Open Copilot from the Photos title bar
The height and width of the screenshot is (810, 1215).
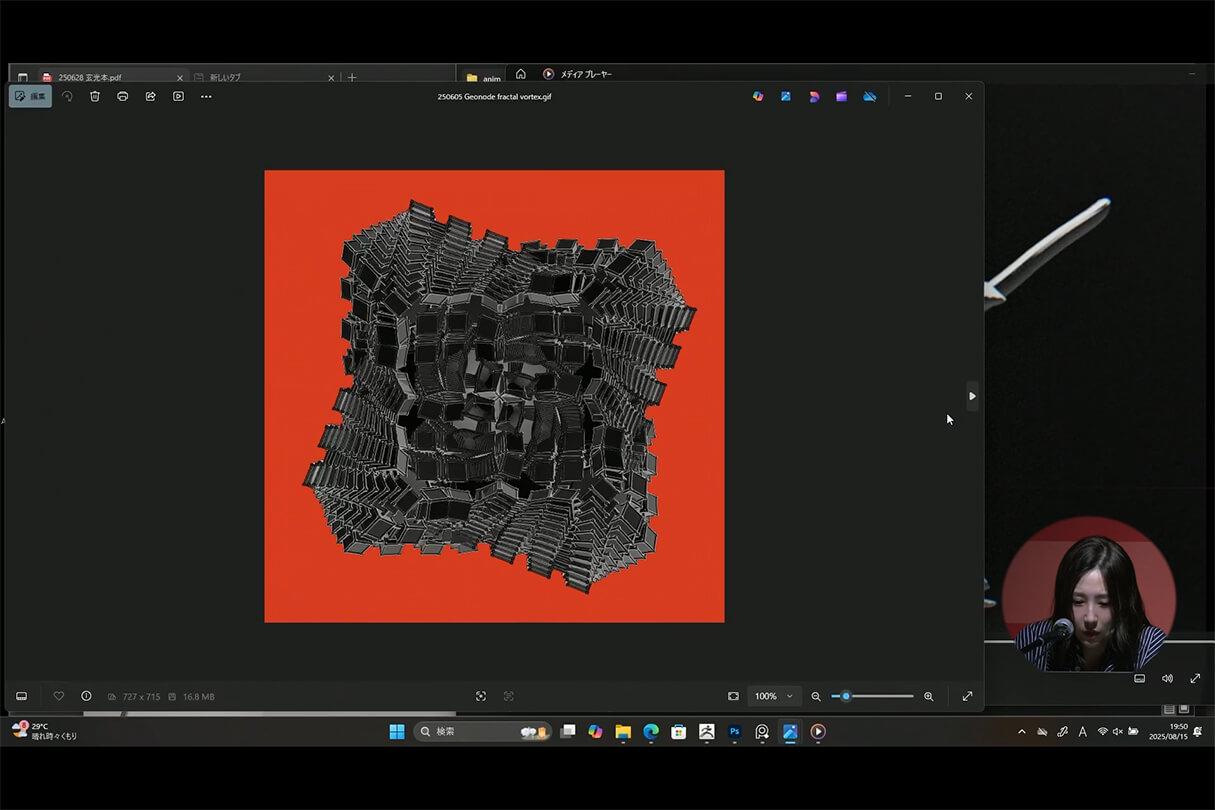pos(758,96)
